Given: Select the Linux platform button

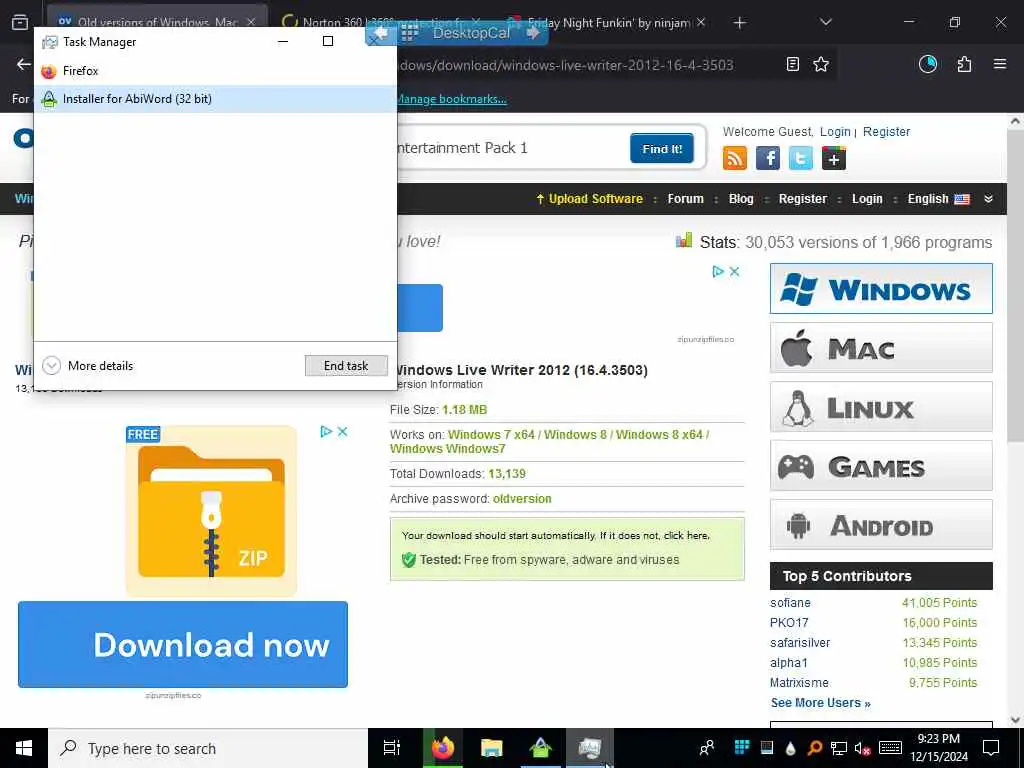Looking at the screenshot, I should [x=881, y=407].
